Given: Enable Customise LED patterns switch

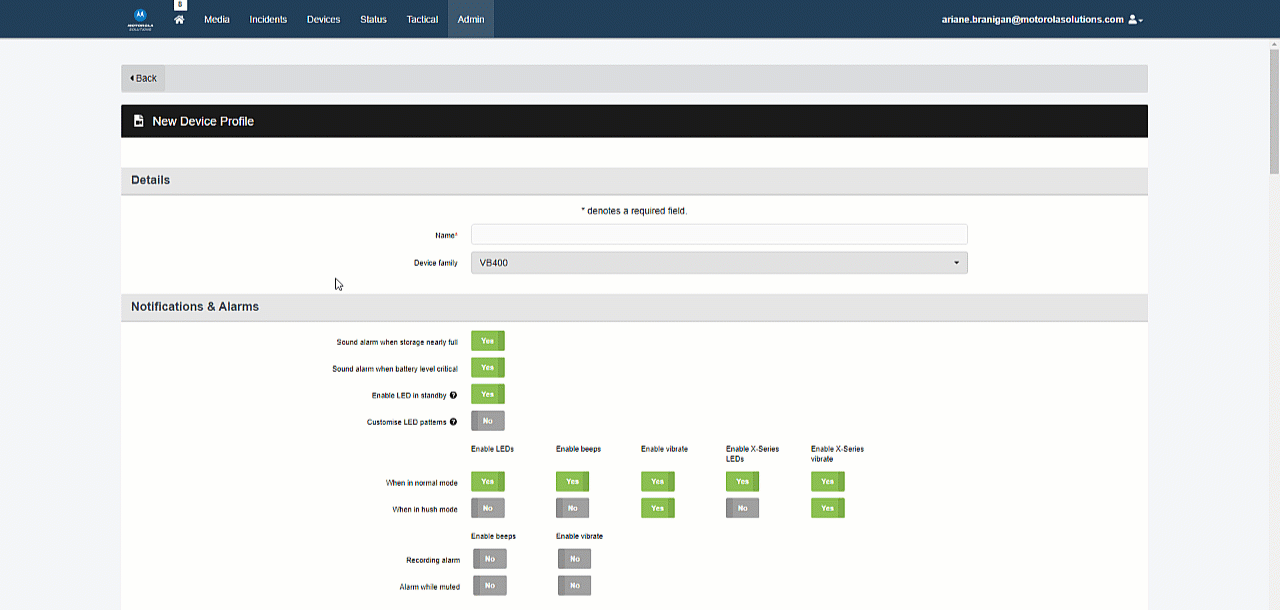Looking at the screenshot, I should (488, 421).
